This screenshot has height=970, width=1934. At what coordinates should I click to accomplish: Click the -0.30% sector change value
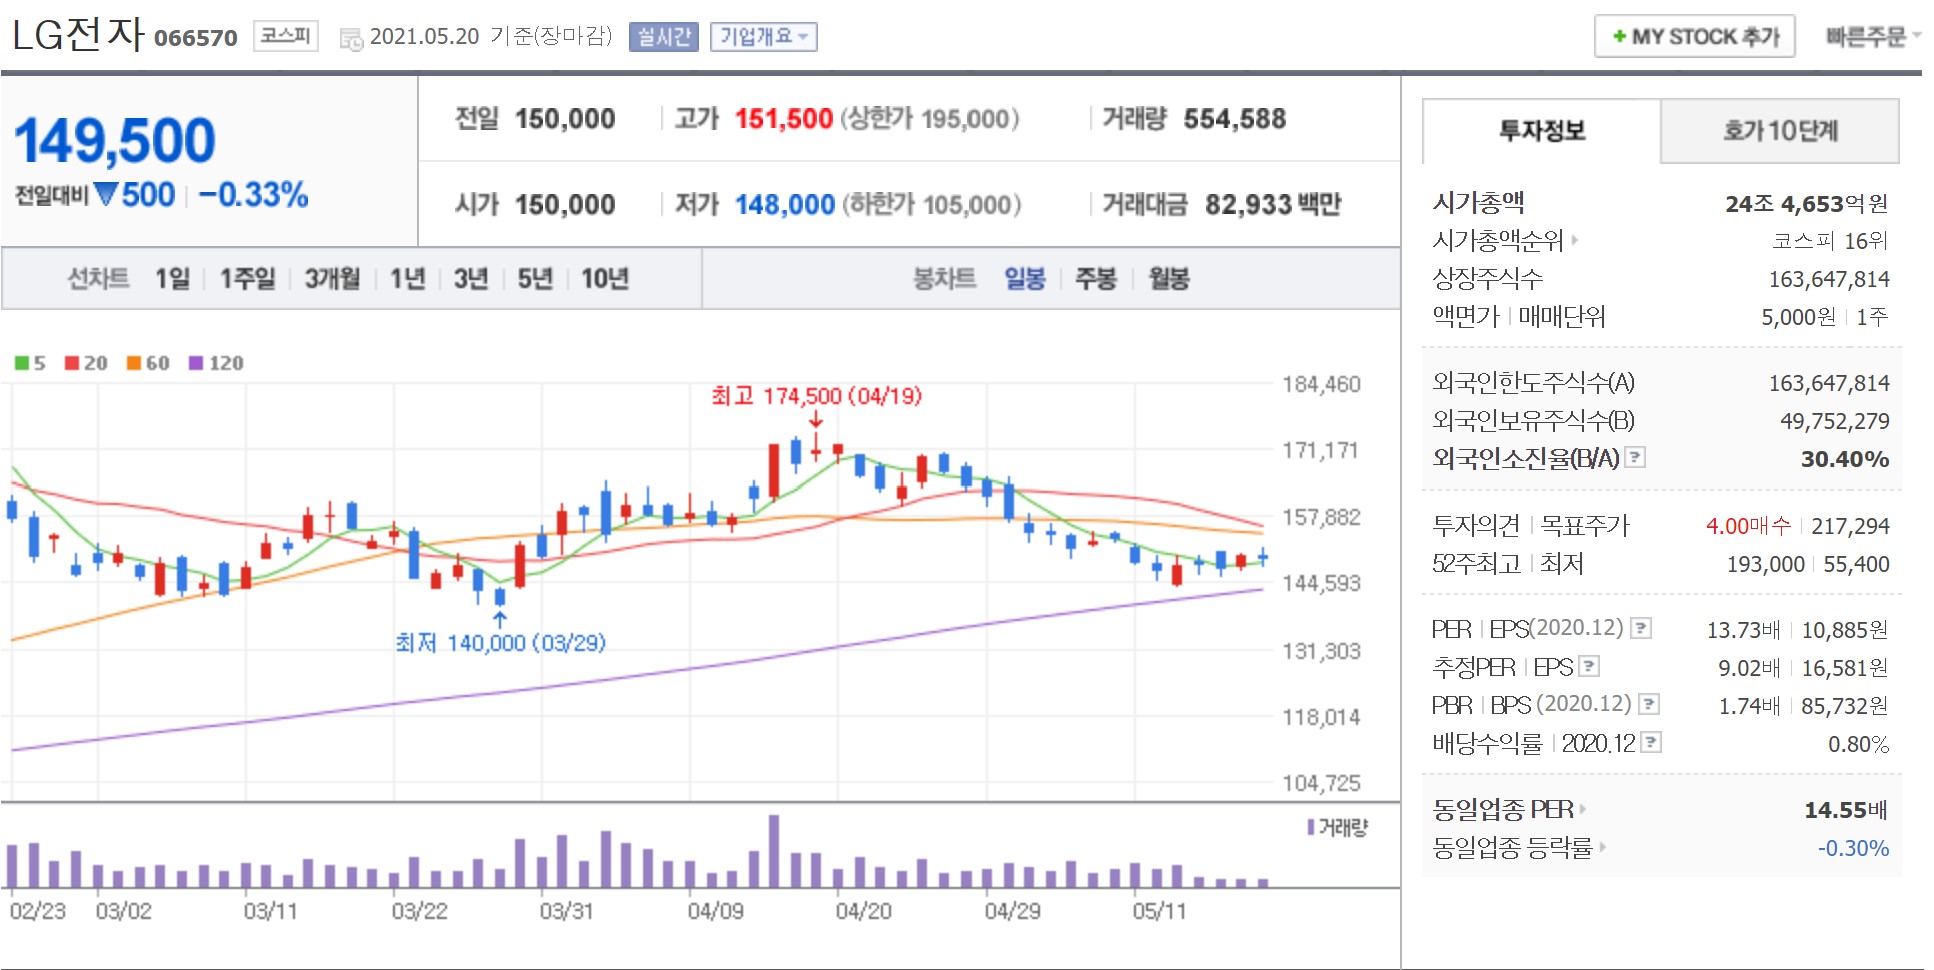1853,848
